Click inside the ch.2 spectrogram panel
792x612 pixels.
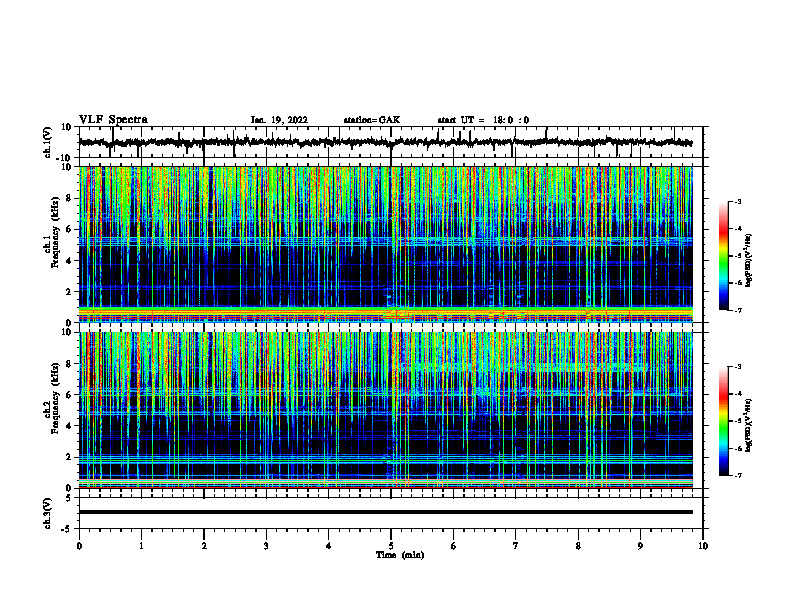(385, 410)
